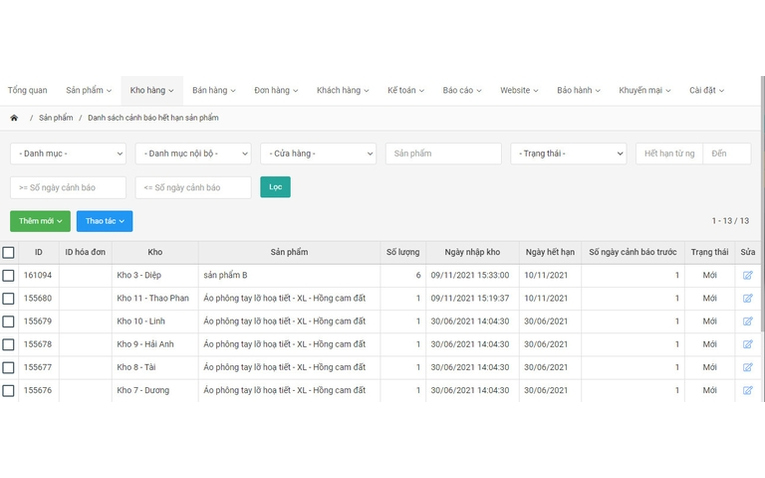Expand the Thao tác dropdown button

click(x=104, y=221)
